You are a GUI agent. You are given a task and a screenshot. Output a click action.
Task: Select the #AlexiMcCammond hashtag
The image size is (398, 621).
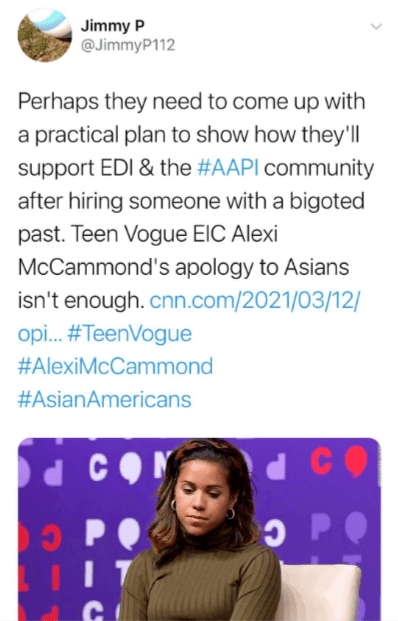click(115, 366)
